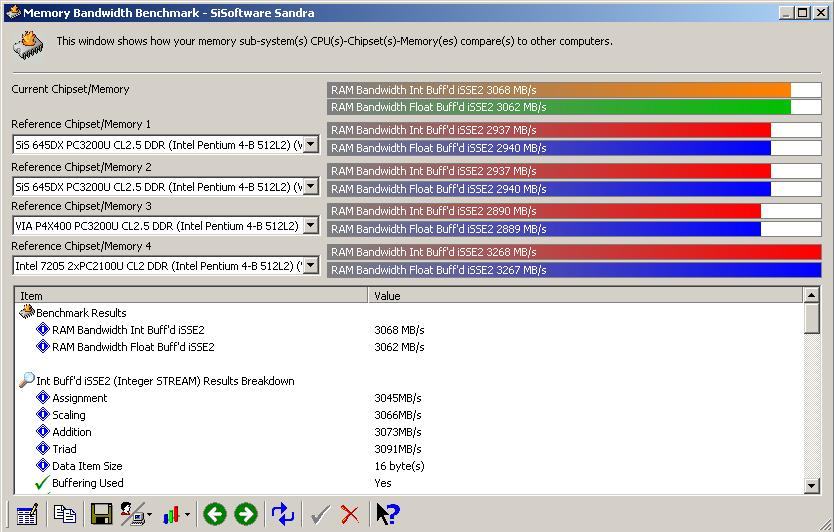Image resolution: width=834 pixels, height=532 pixels.
Task: Click the 3091MB/s Triad value
Action: (x=397, y=449)
